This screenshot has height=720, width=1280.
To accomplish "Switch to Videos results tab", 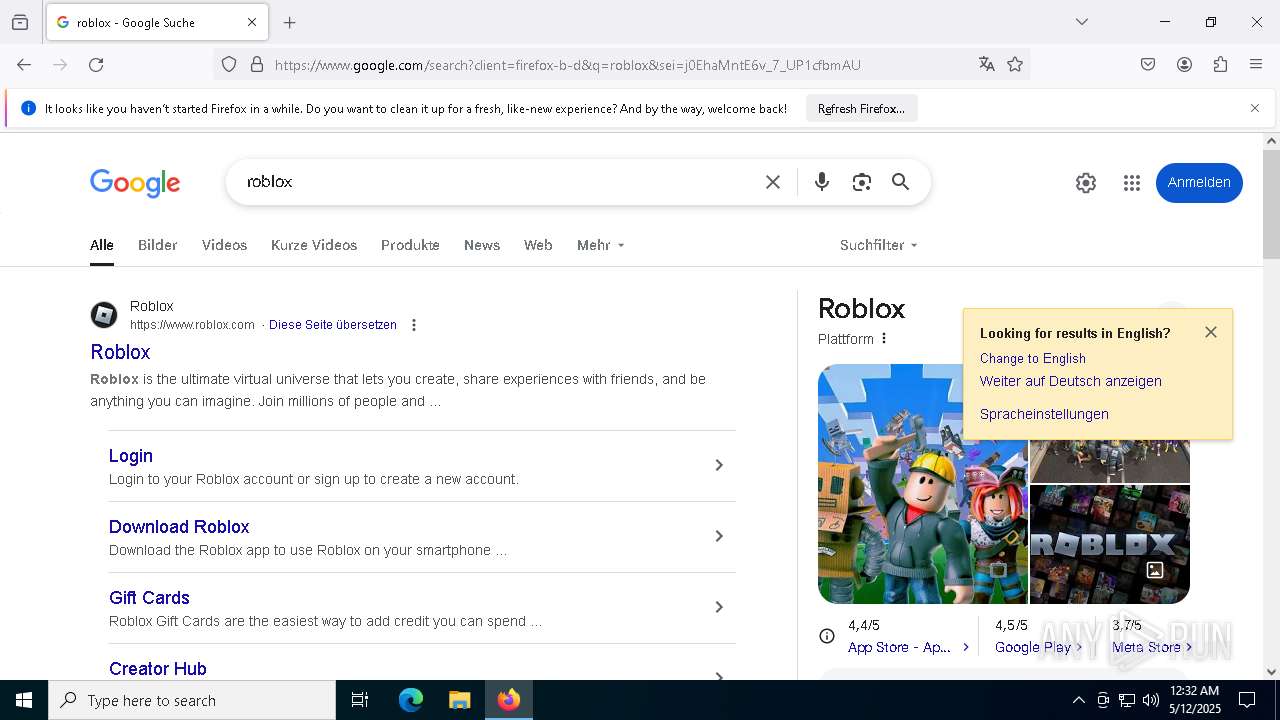I will pos(224,245).
